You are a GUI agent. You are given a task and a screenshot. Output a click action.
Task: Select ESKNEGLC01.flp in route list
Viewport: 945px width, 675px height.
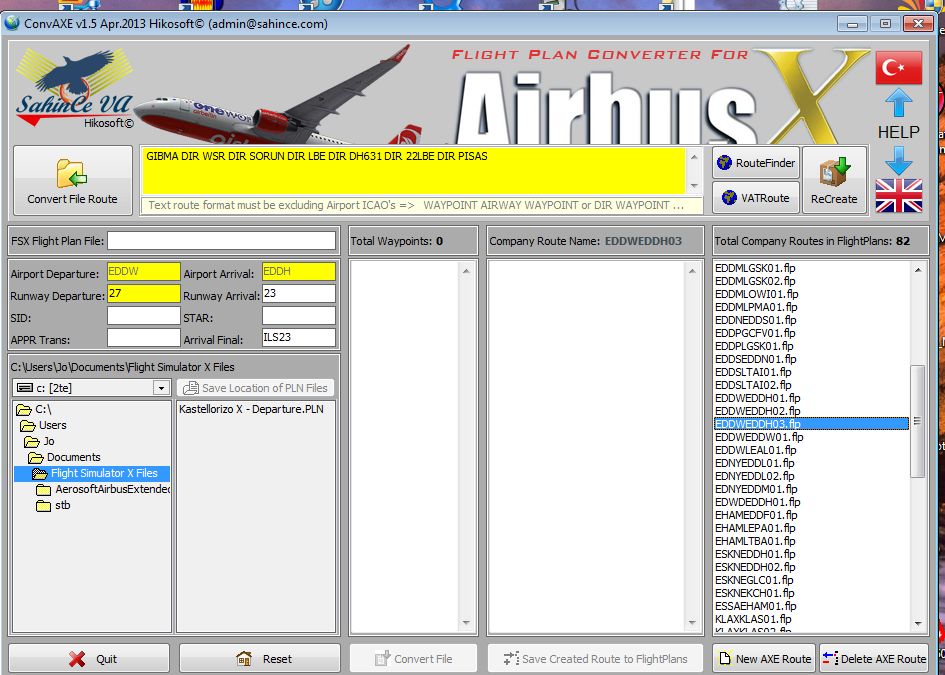pos(754,580)
